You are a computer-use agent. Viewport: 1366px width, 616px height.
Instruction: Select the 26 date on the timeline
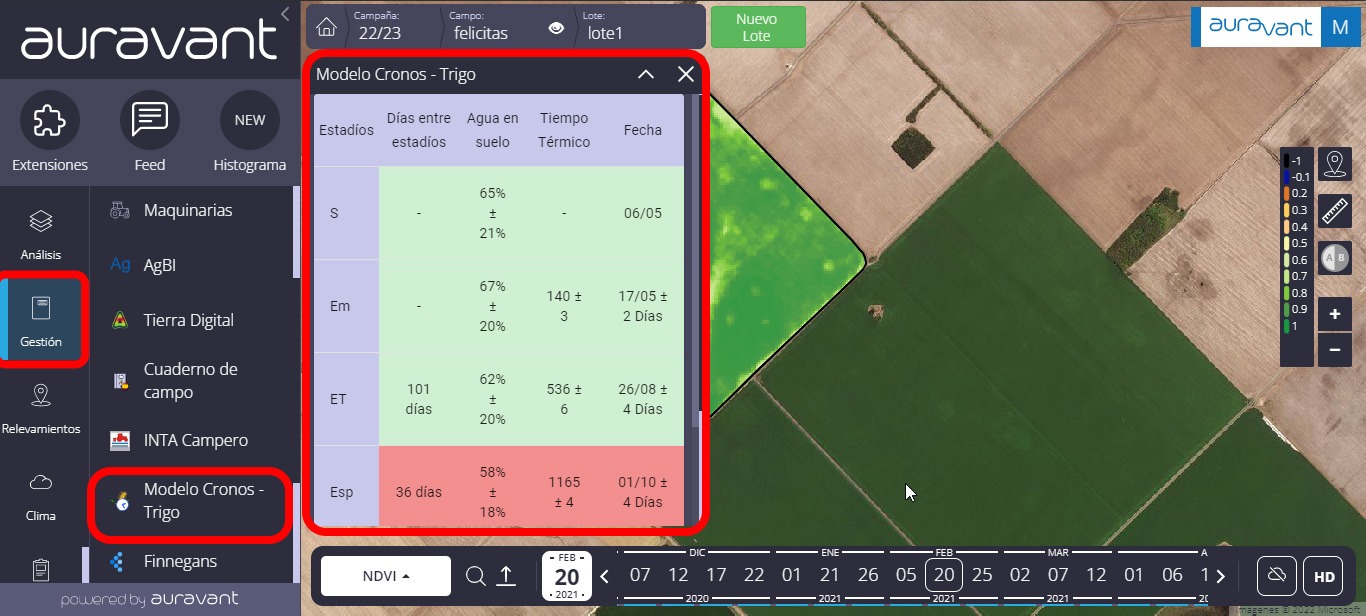pos(868,575)
